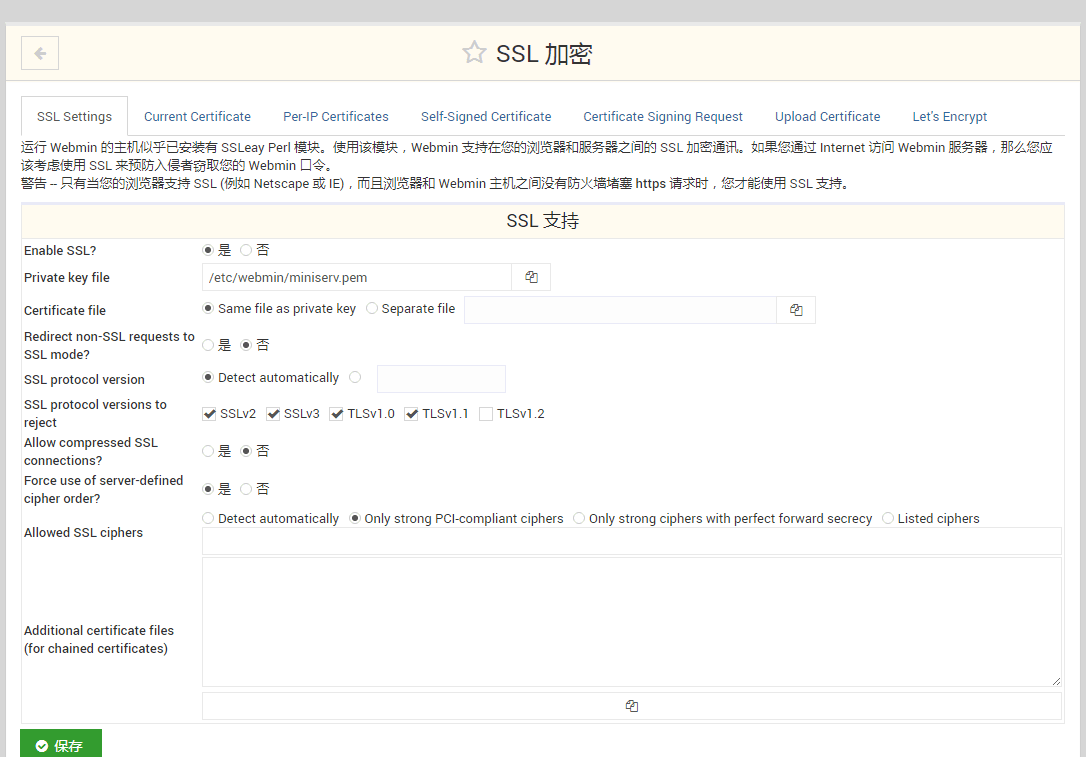Screen dimensions: 1086x757
Task: Open file chooser for Private key file
Action: pyautogui.click(x=531, y=277)
